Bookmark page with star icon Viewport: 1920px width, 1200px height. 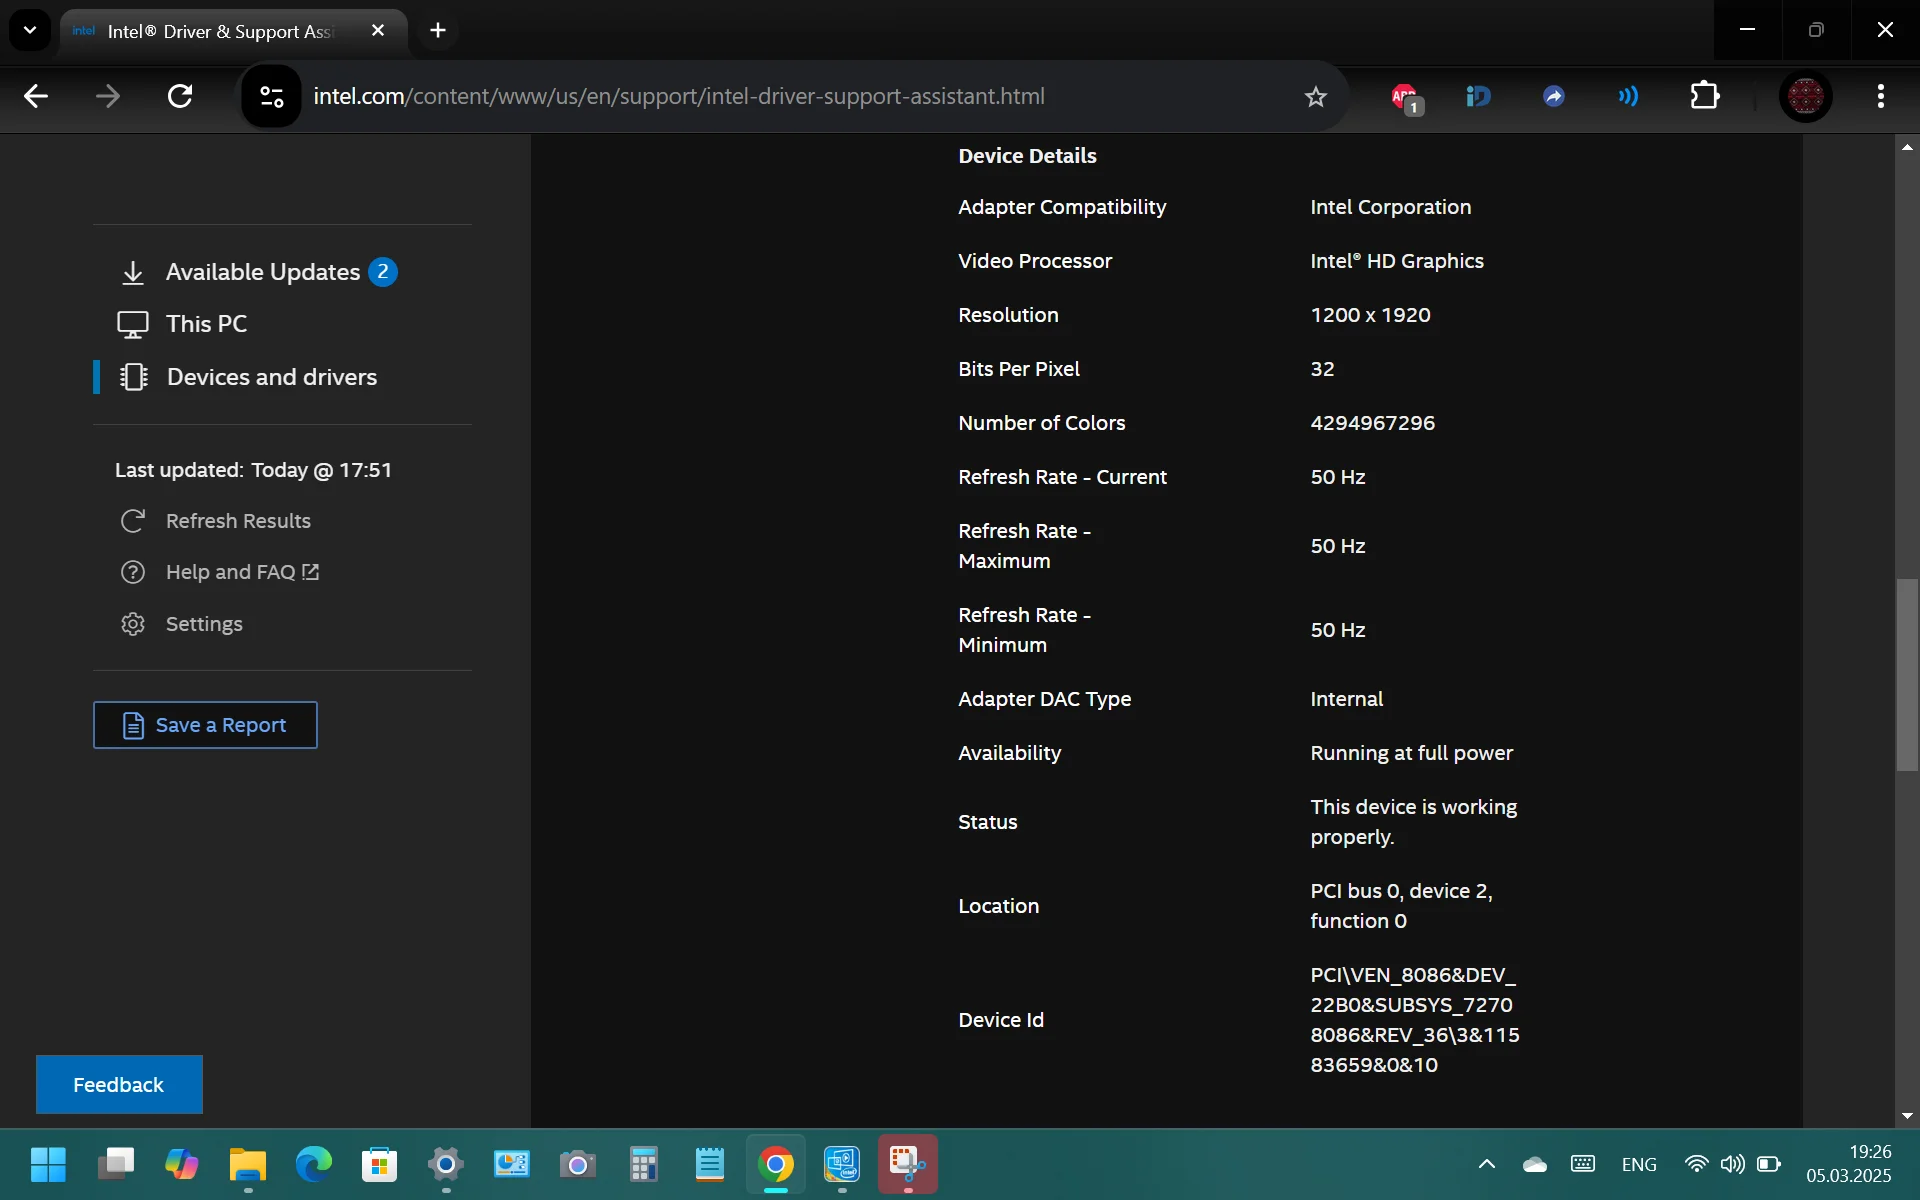click(x=1316, y=97)
